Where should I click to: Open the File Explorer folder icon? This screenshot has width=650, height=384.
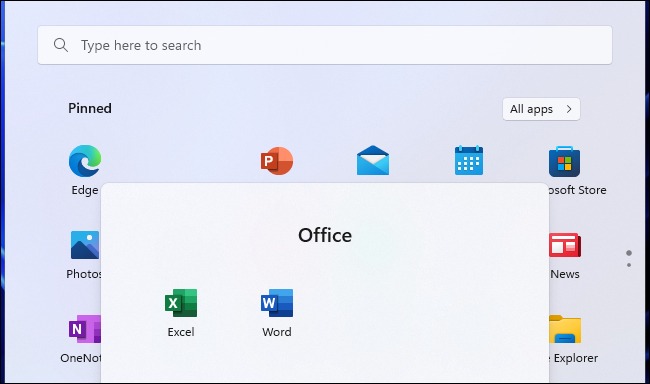click(x=565, y=329)
